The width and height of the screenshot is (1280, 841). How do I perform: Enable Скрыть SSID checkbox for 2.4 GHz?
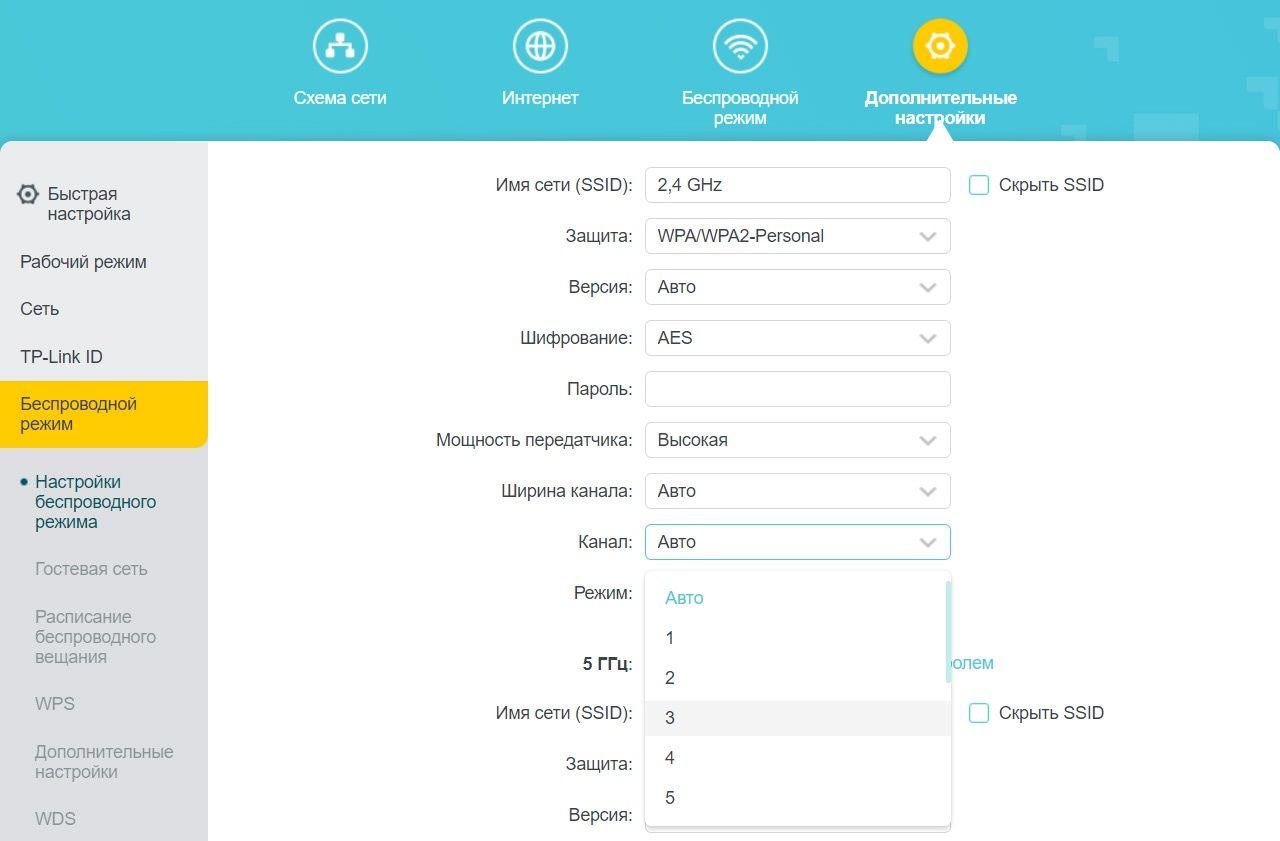click(979, 185)
